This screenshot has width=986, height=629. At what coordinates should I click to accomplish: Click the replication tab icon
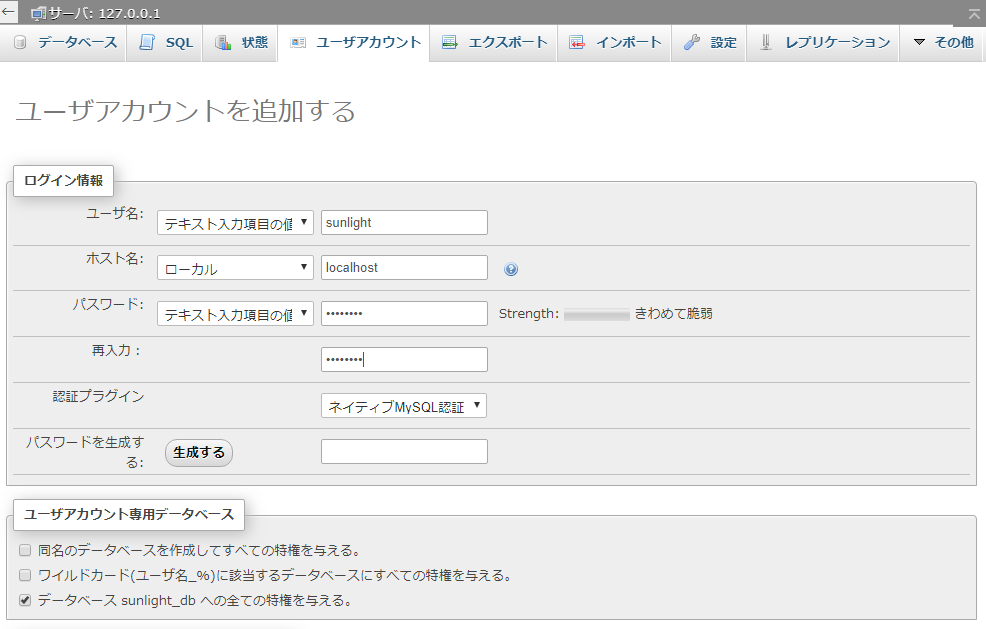click(x=766, y=43)
